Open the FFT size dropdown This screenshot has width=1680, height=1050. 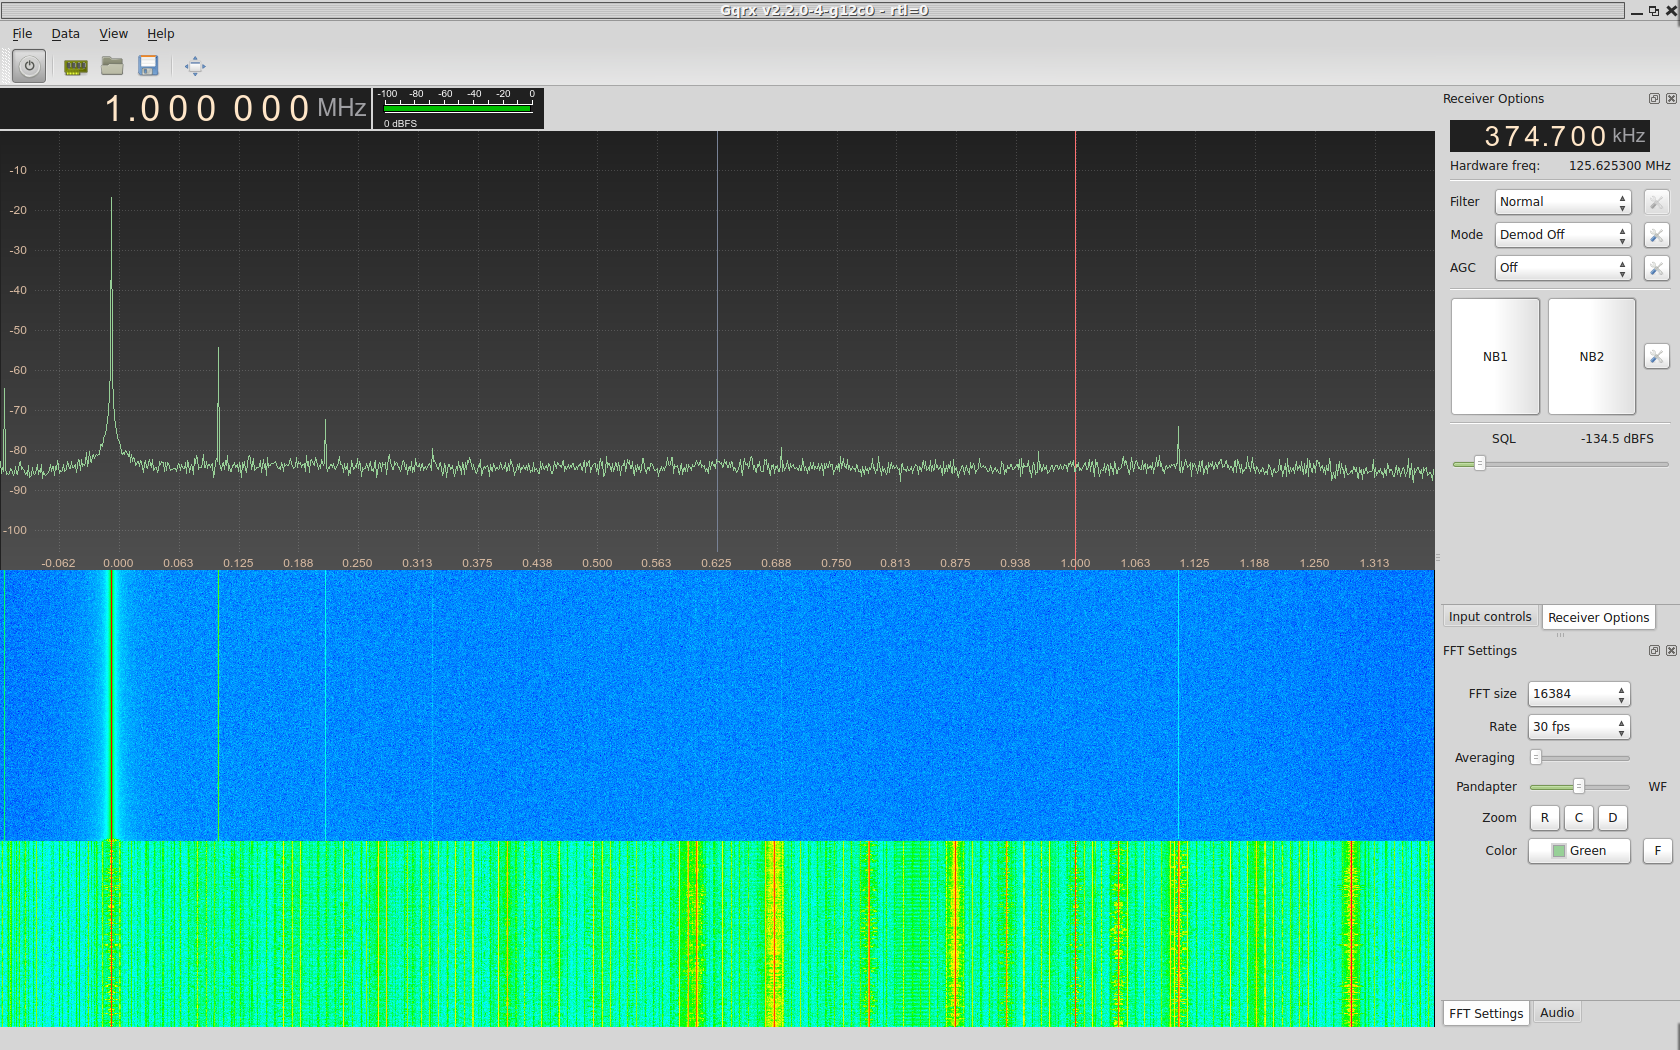point(1578,694)
